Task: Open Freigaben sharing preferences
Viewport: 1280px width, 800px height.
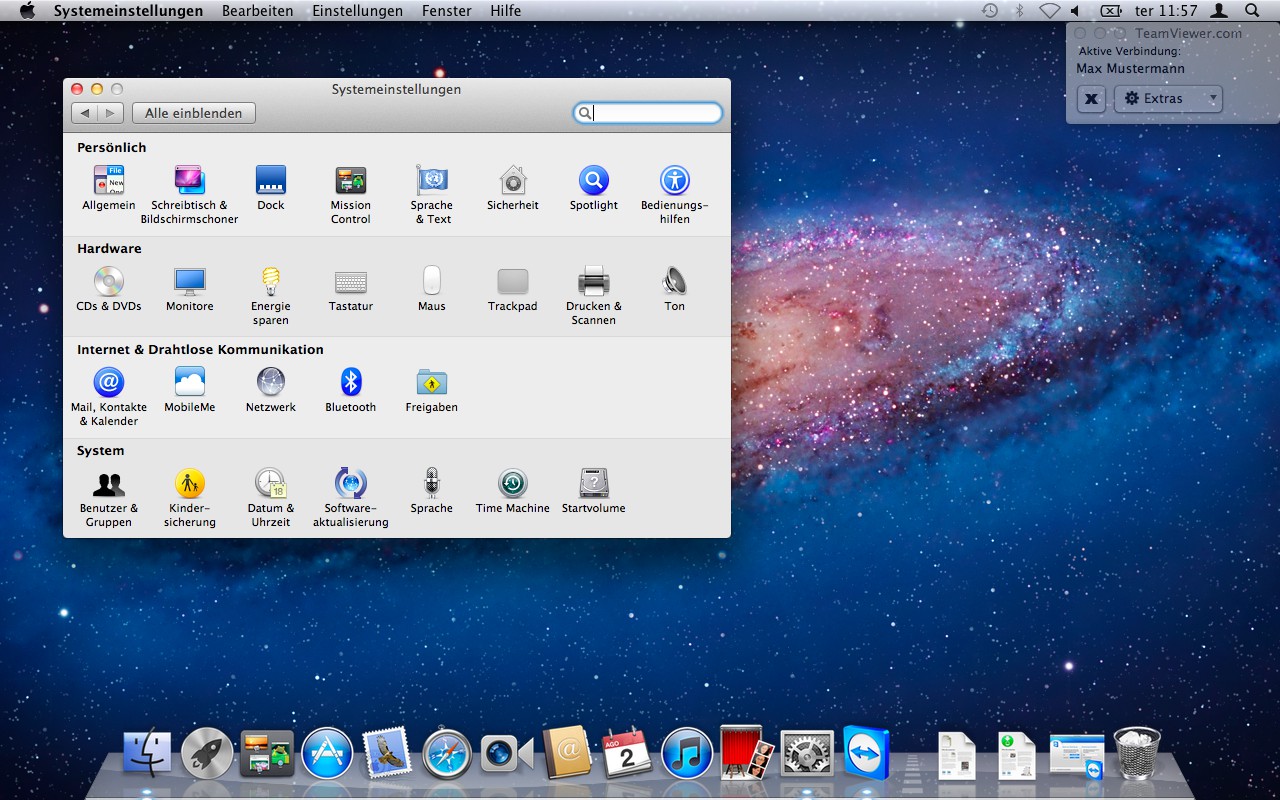Action: [432, 390]
